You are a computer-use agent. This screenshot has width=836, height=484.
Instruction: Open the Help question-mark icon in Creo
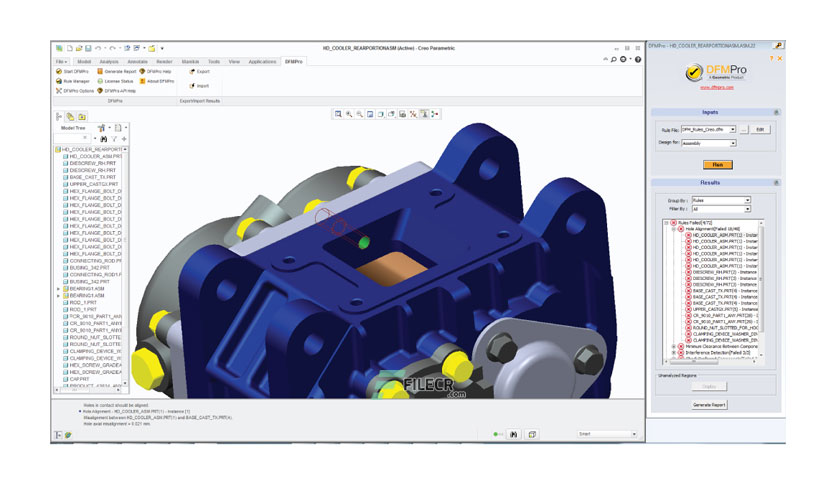(x=638, y=59)
